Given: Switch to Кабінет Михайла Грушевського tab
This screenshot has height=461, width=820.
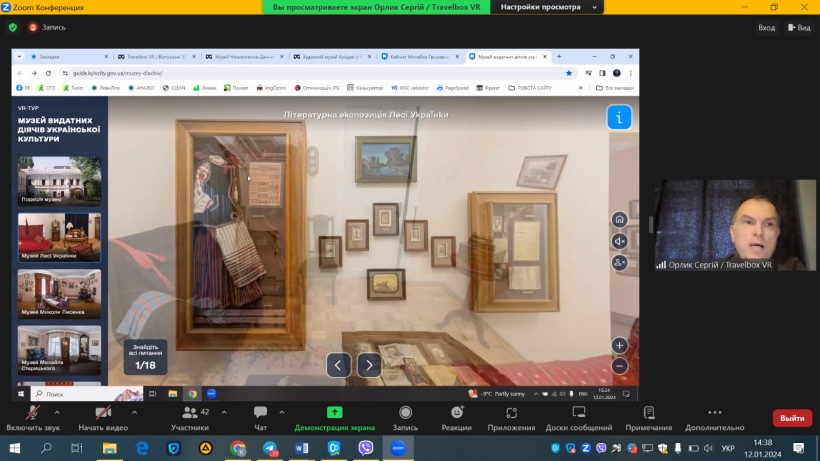Looking at the screenshot, I should coord(418,56).
